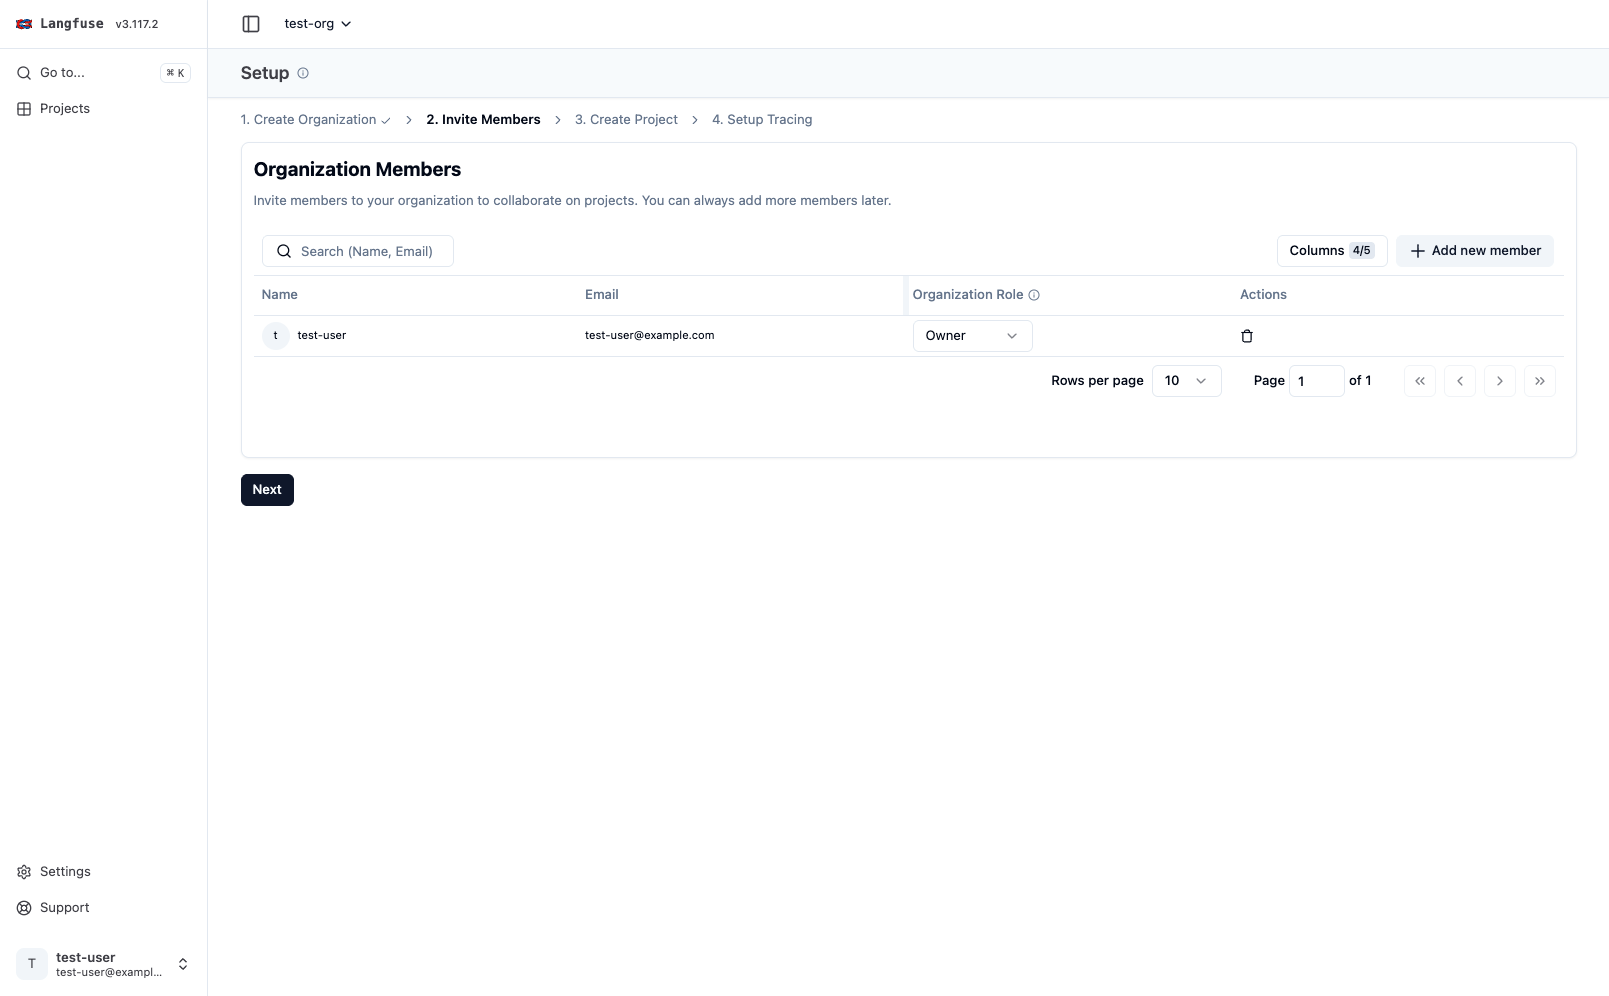The image size is (1609, 996).
Task: Change rows per page dropdown
Action: click(x=1186, y=381)
